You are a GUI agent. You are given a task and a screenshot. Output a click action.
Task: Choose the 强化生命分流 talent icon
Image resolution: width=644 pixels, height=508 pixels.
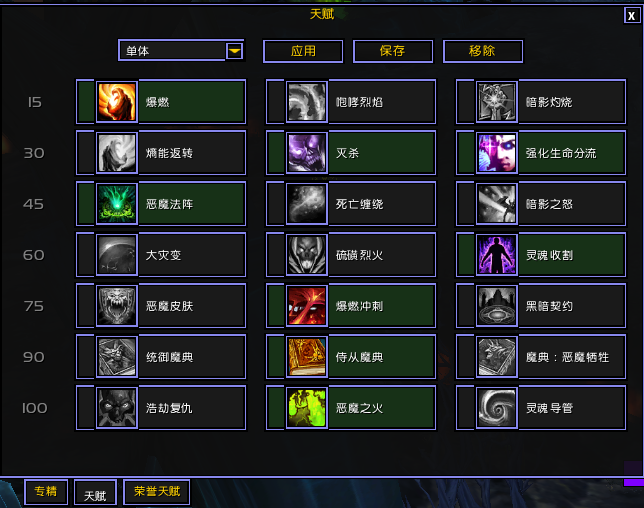497,153
